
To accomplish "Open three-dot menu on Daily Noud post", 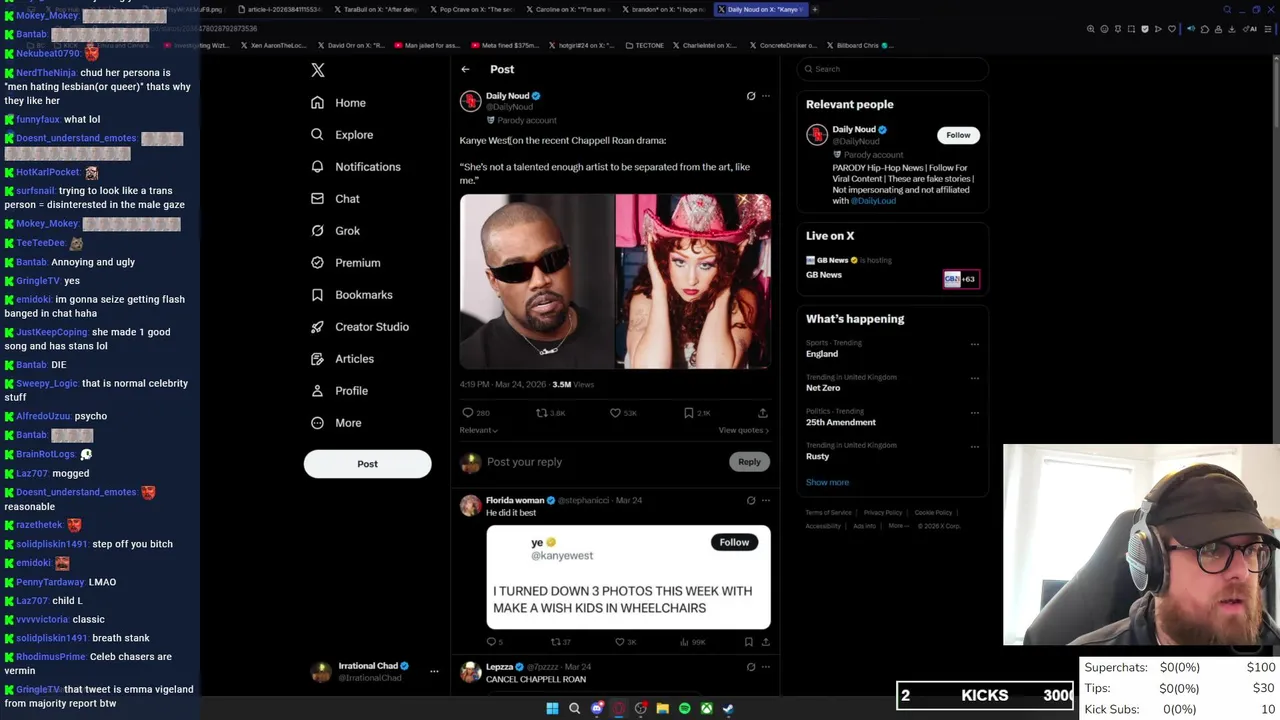I will tap(766, 96).
